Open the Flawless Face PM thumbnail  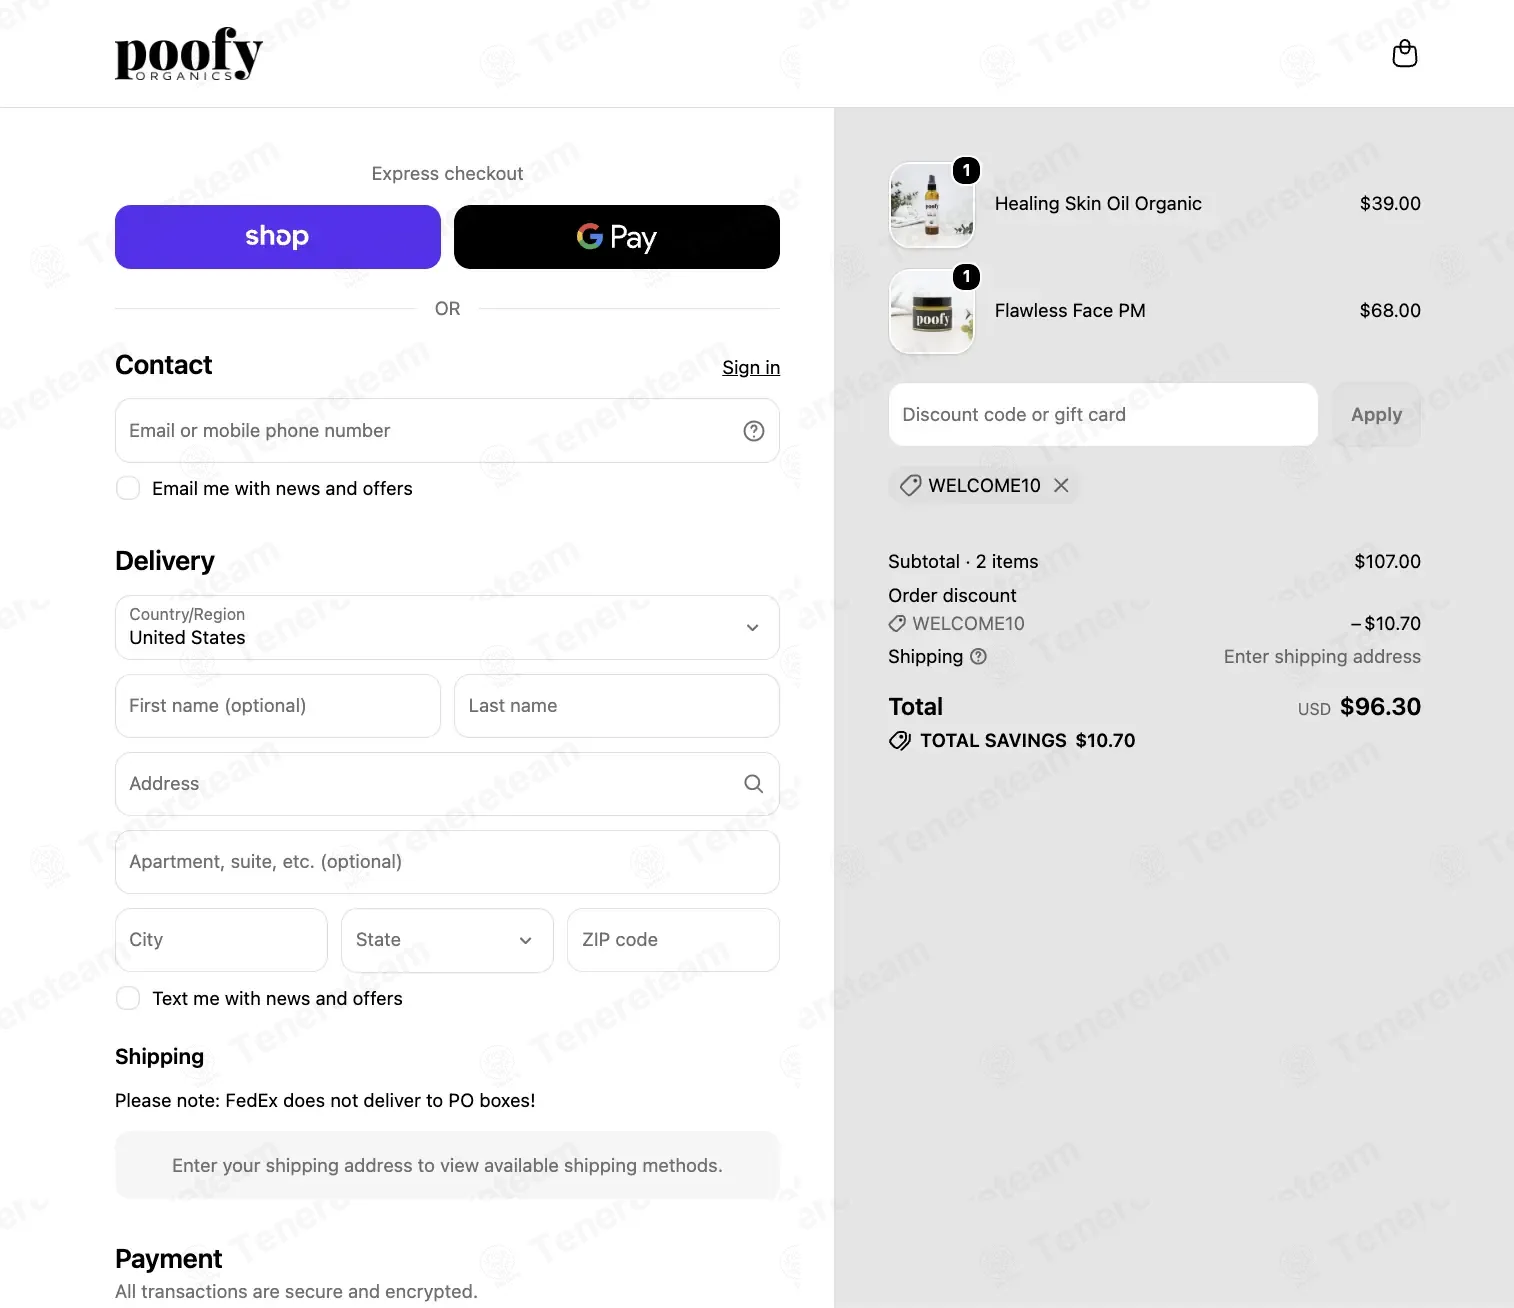pyautogui.click(x=932, y=312)
